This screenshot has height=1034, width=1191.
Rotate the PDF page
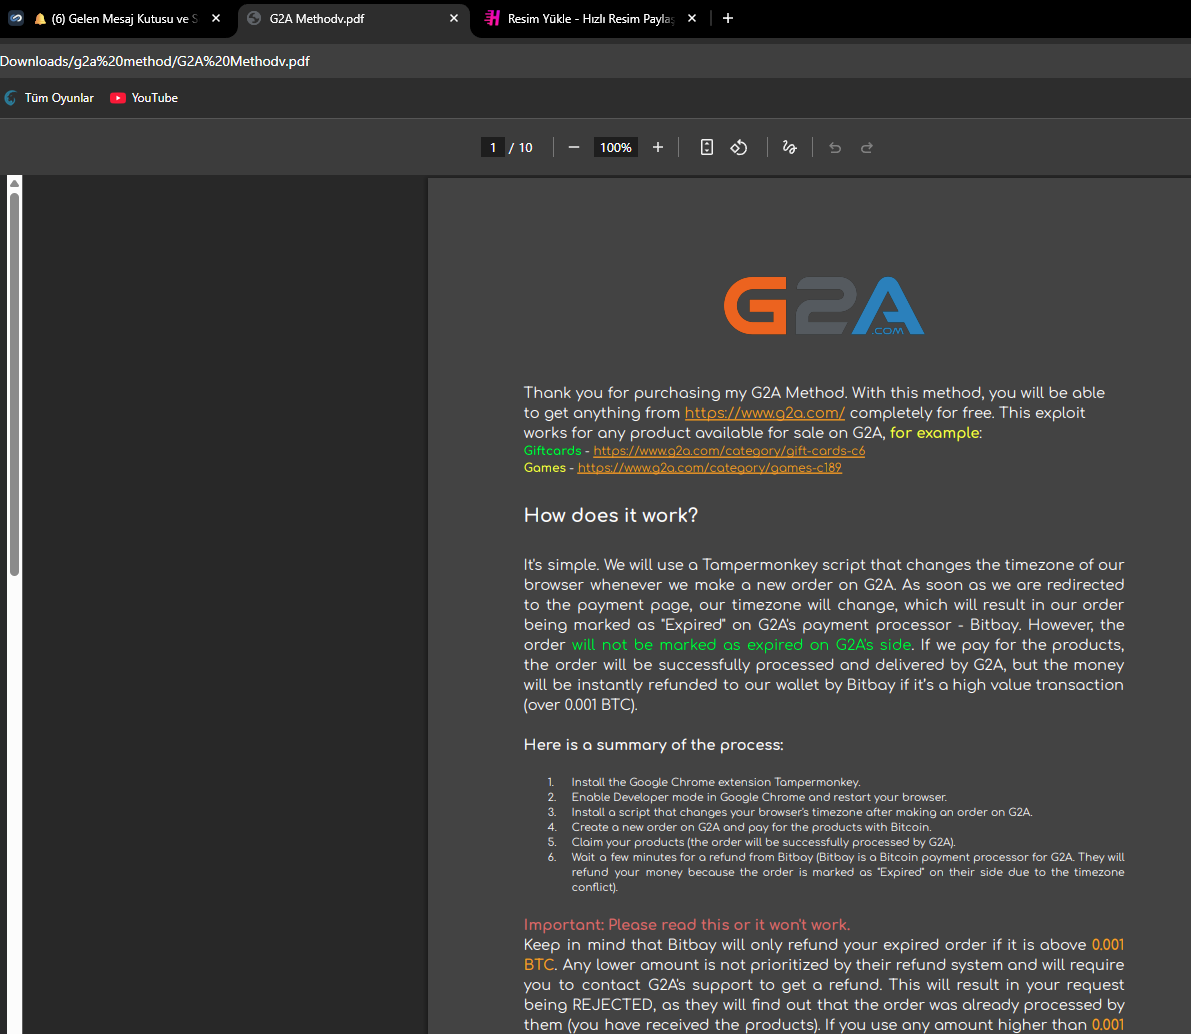point(739,147)
